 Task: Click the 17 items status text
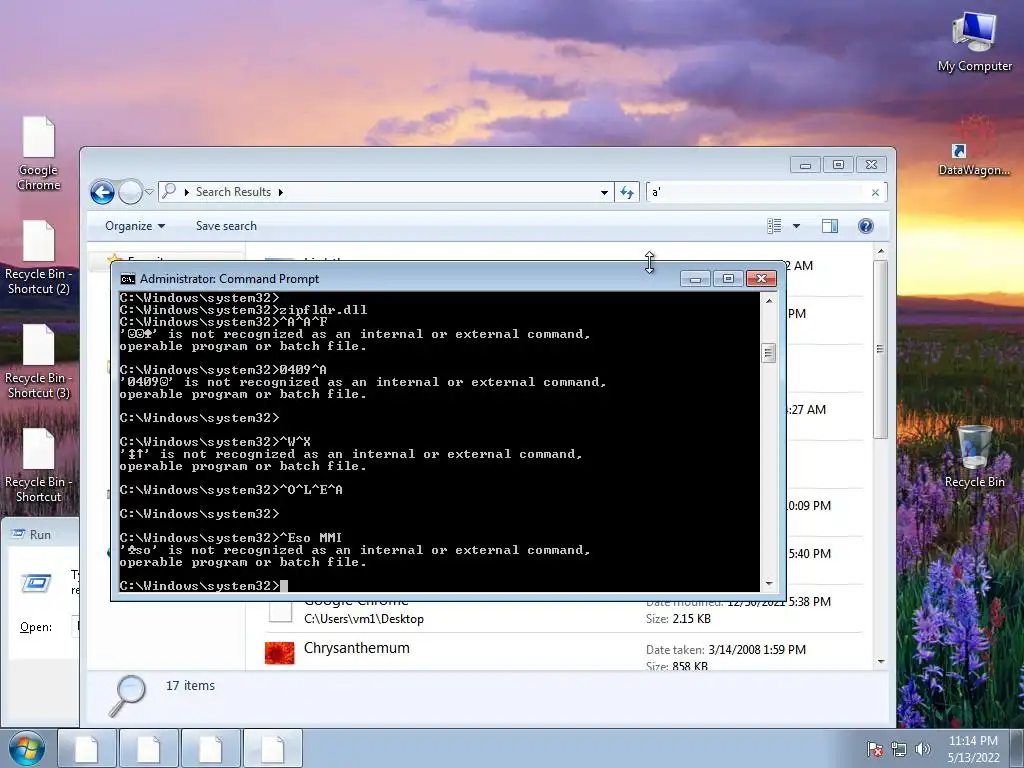coord(190,685)
